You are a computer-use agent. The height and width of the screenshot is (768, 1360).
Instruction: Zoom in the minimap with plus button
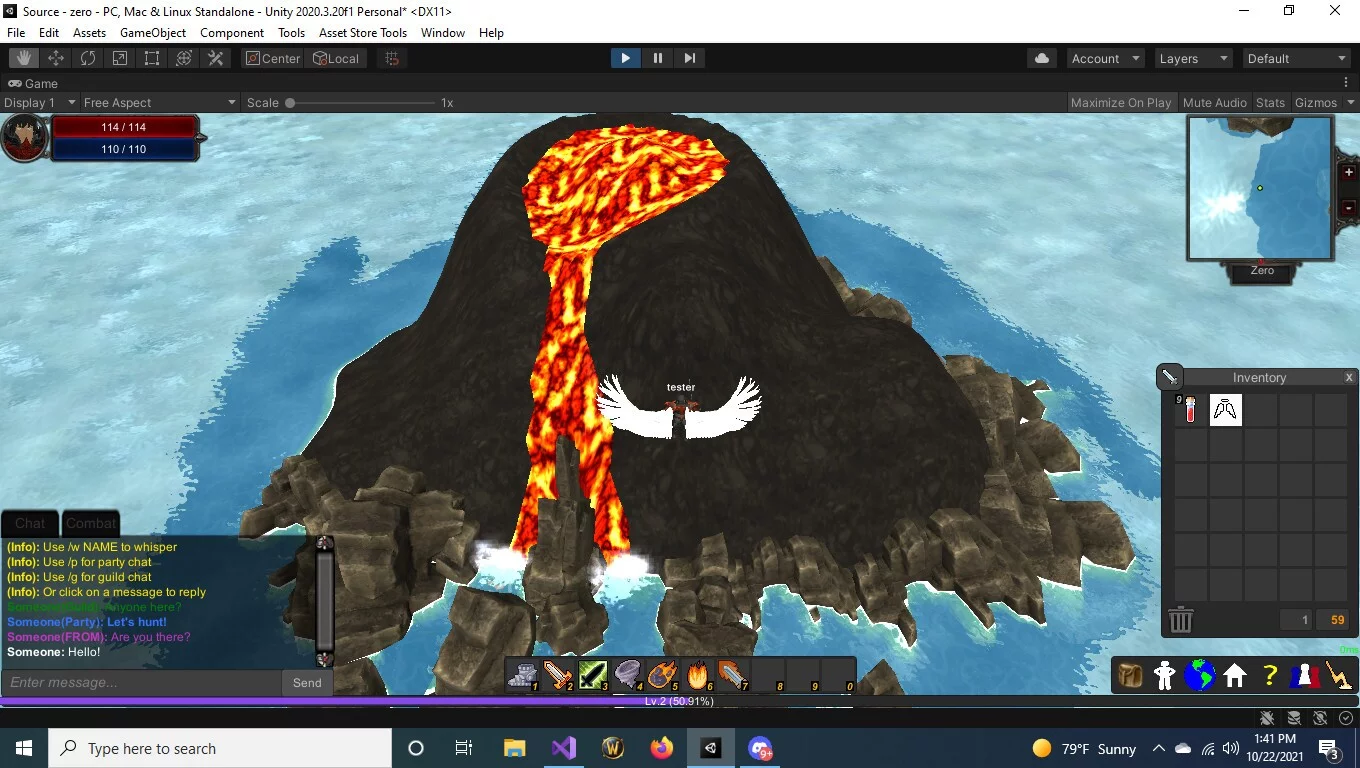(1348, 172)
